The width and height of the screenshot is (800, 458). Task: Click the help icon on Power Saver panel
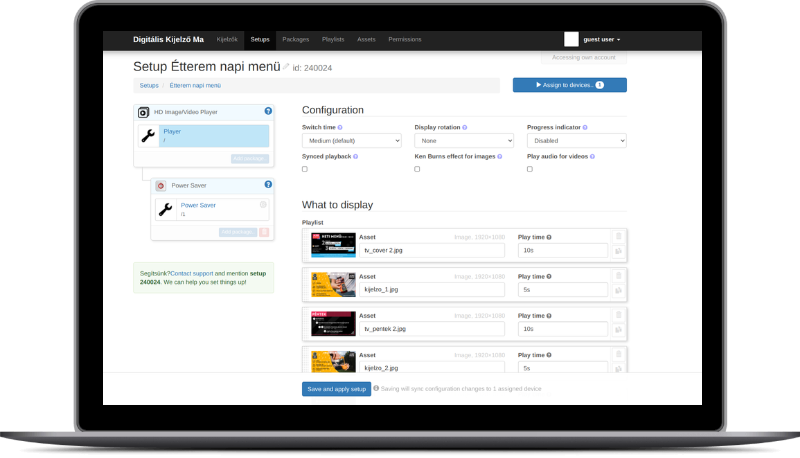click(268, 184)
